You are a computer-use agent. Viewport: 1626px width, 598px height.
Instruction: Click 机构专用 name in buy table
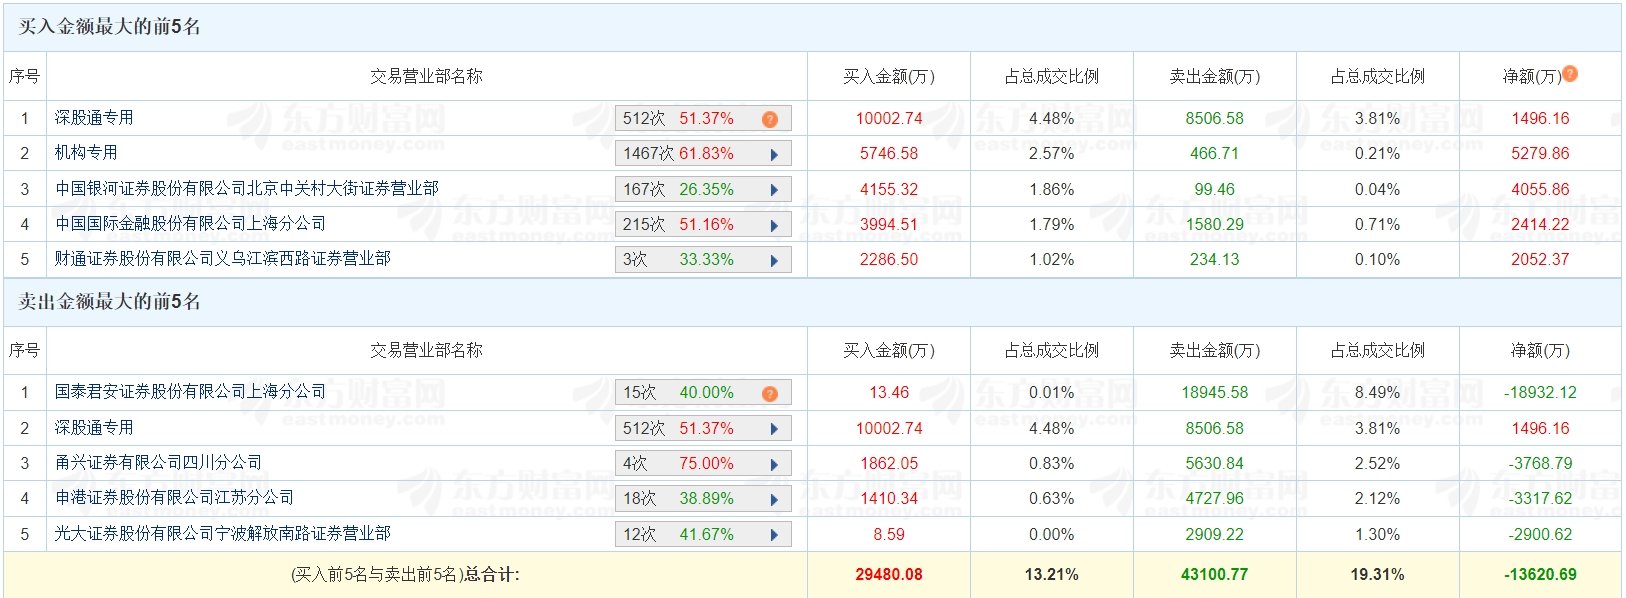[x=86, y=152]
